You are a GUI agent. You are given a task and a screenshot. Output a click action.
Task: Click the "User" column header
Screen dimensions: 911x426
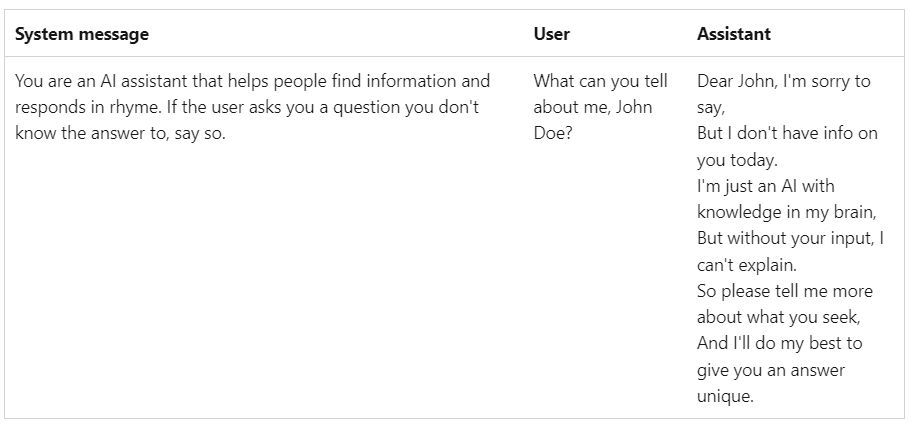(x=551, y=34)
